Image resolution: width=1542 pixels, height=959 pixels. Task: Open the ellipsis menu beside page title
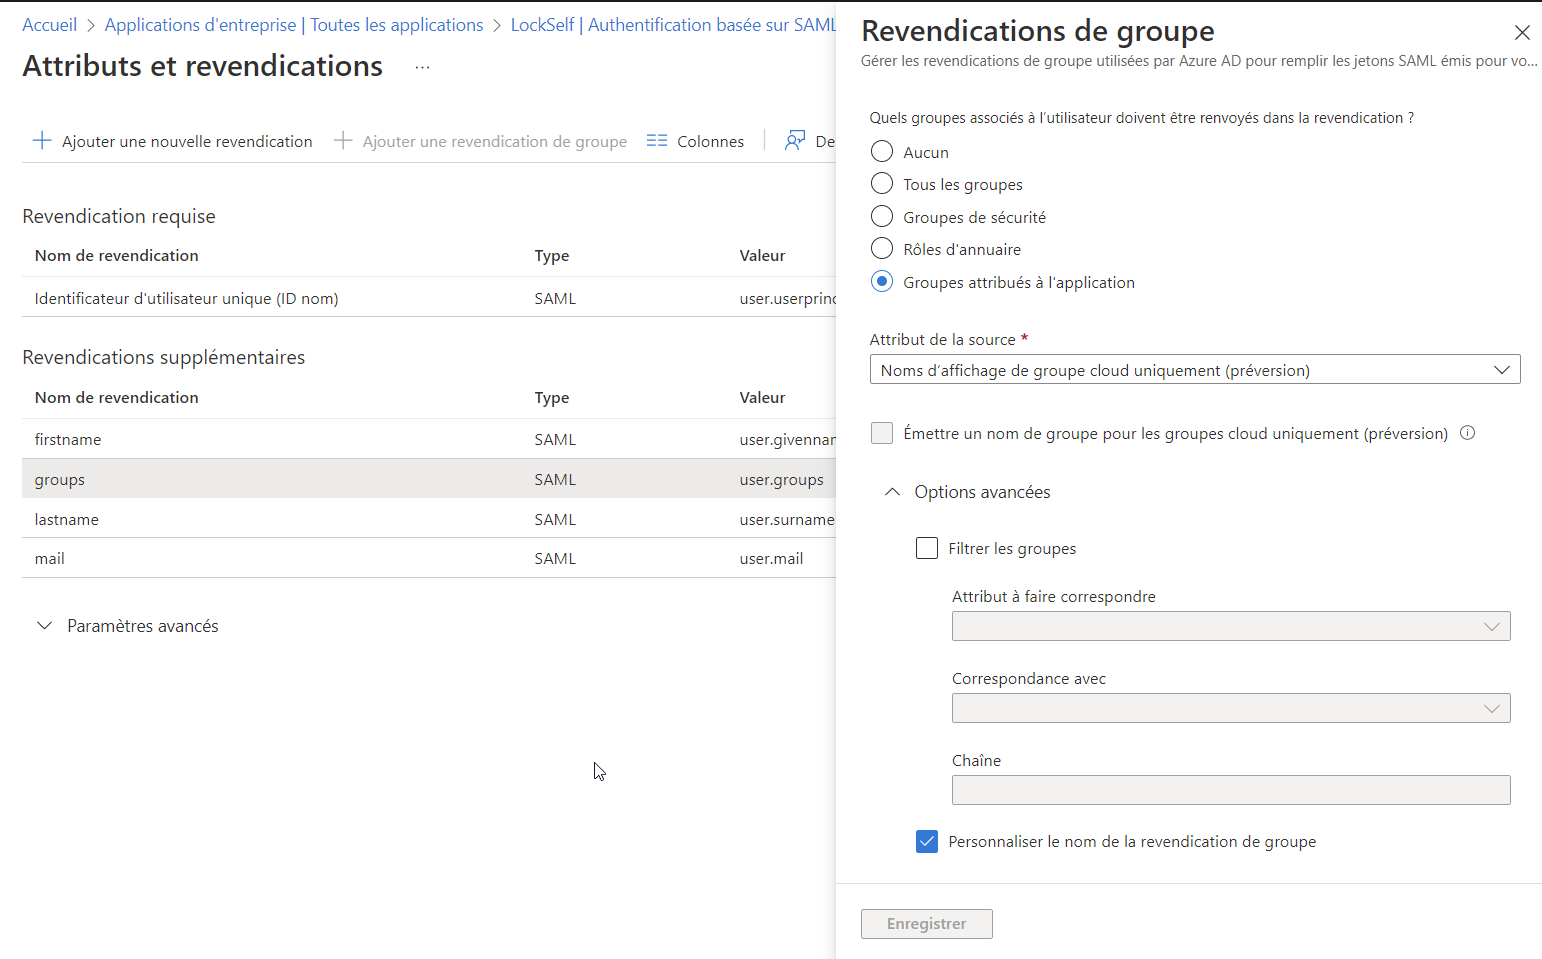tap(422, 67)
